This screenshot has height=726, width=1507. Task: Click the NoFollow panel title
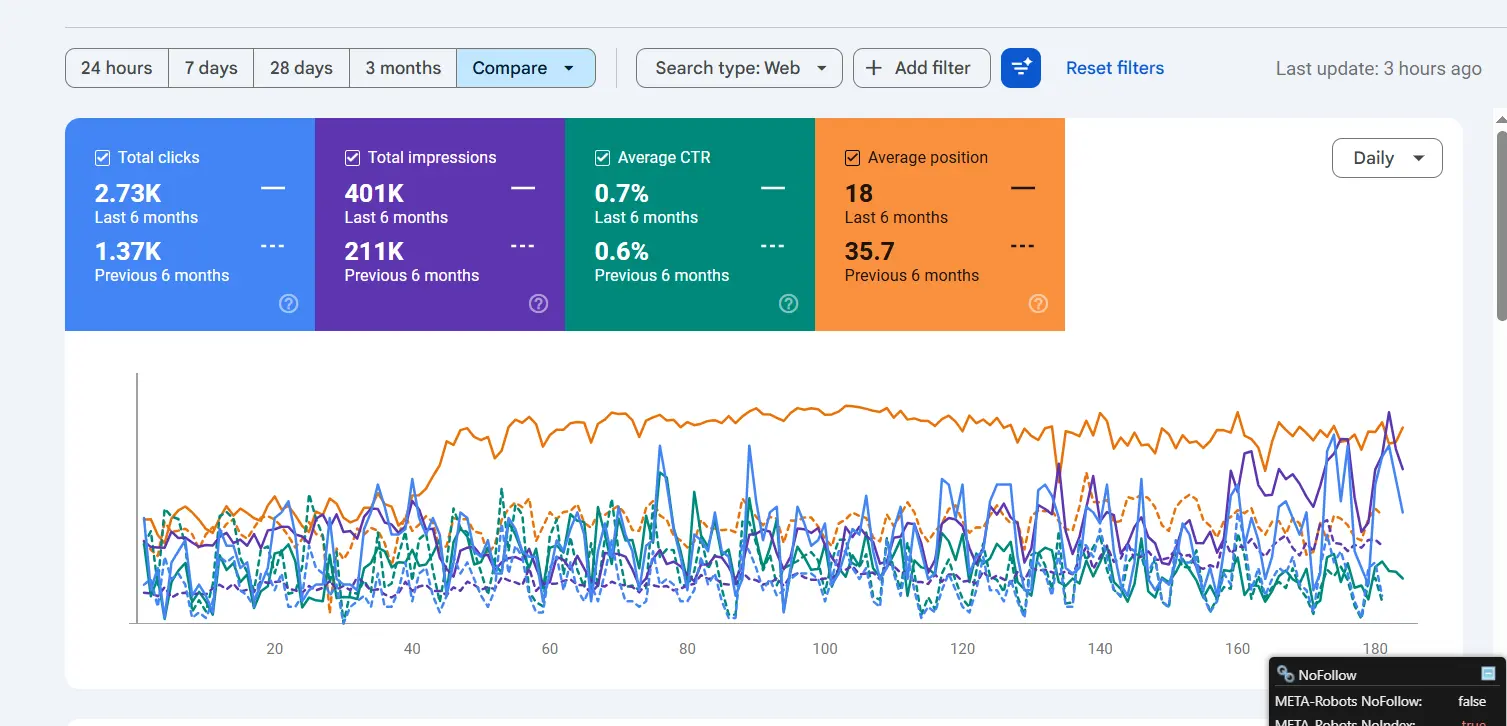(1328, 675)
